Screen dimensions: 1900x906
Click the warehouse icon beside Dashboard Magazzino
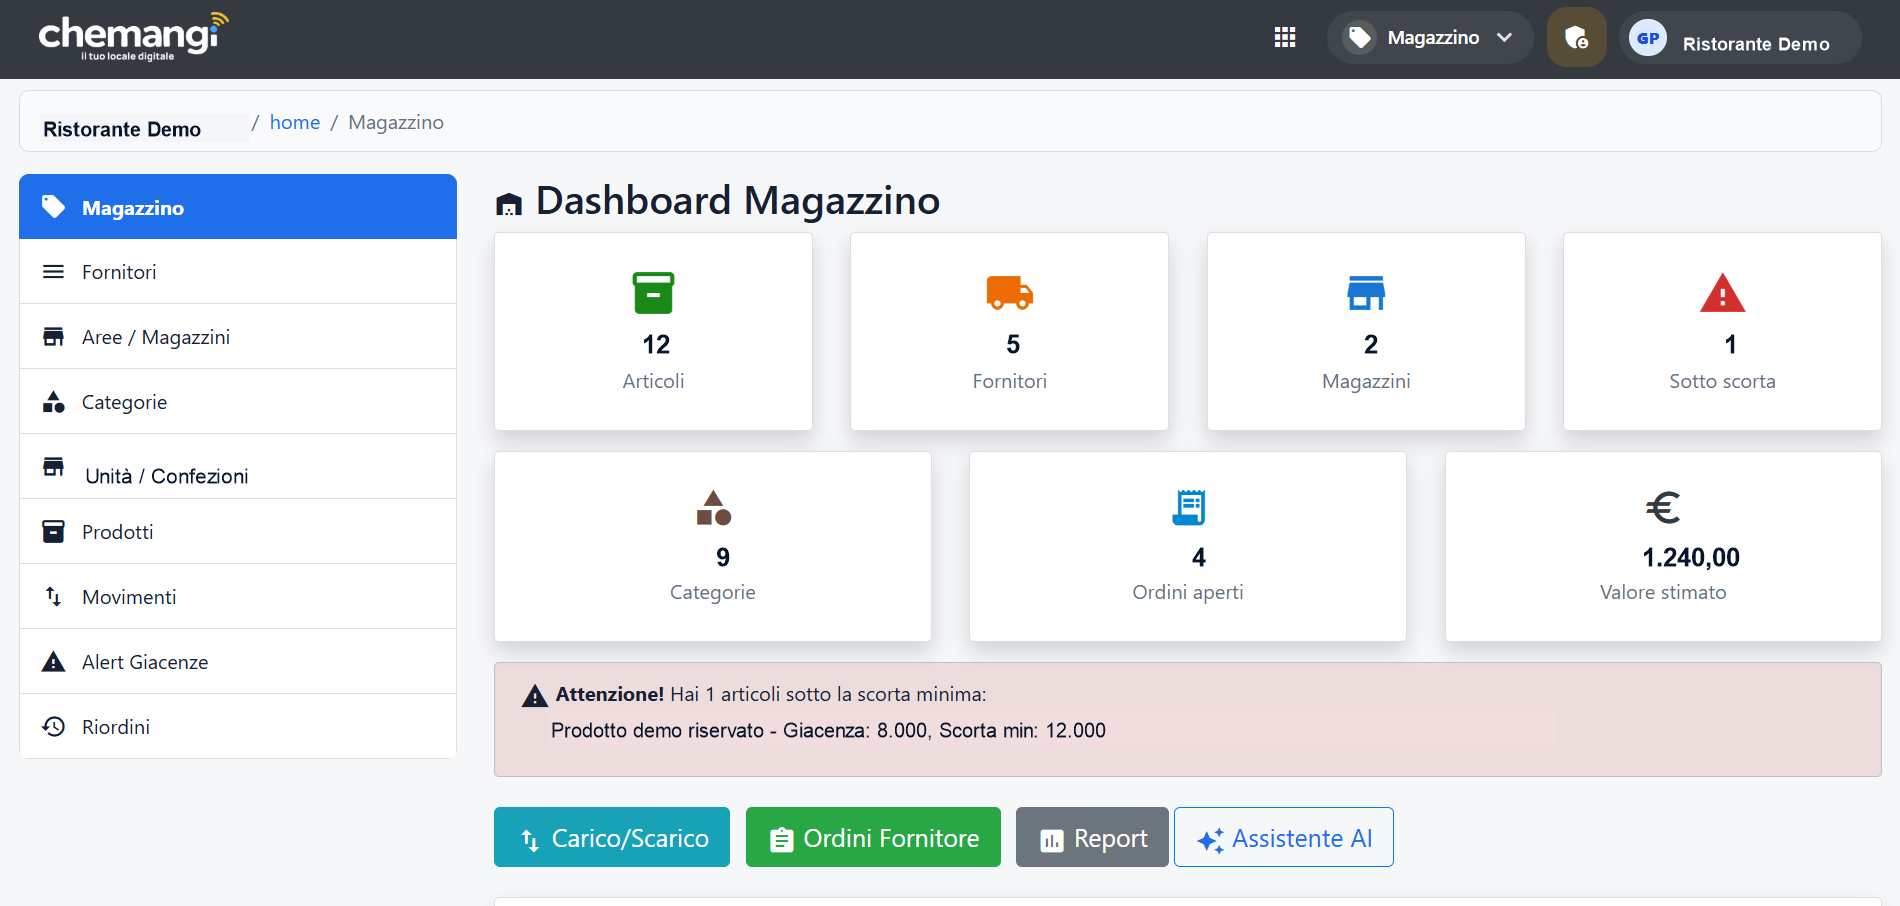[x=509, y=204]
